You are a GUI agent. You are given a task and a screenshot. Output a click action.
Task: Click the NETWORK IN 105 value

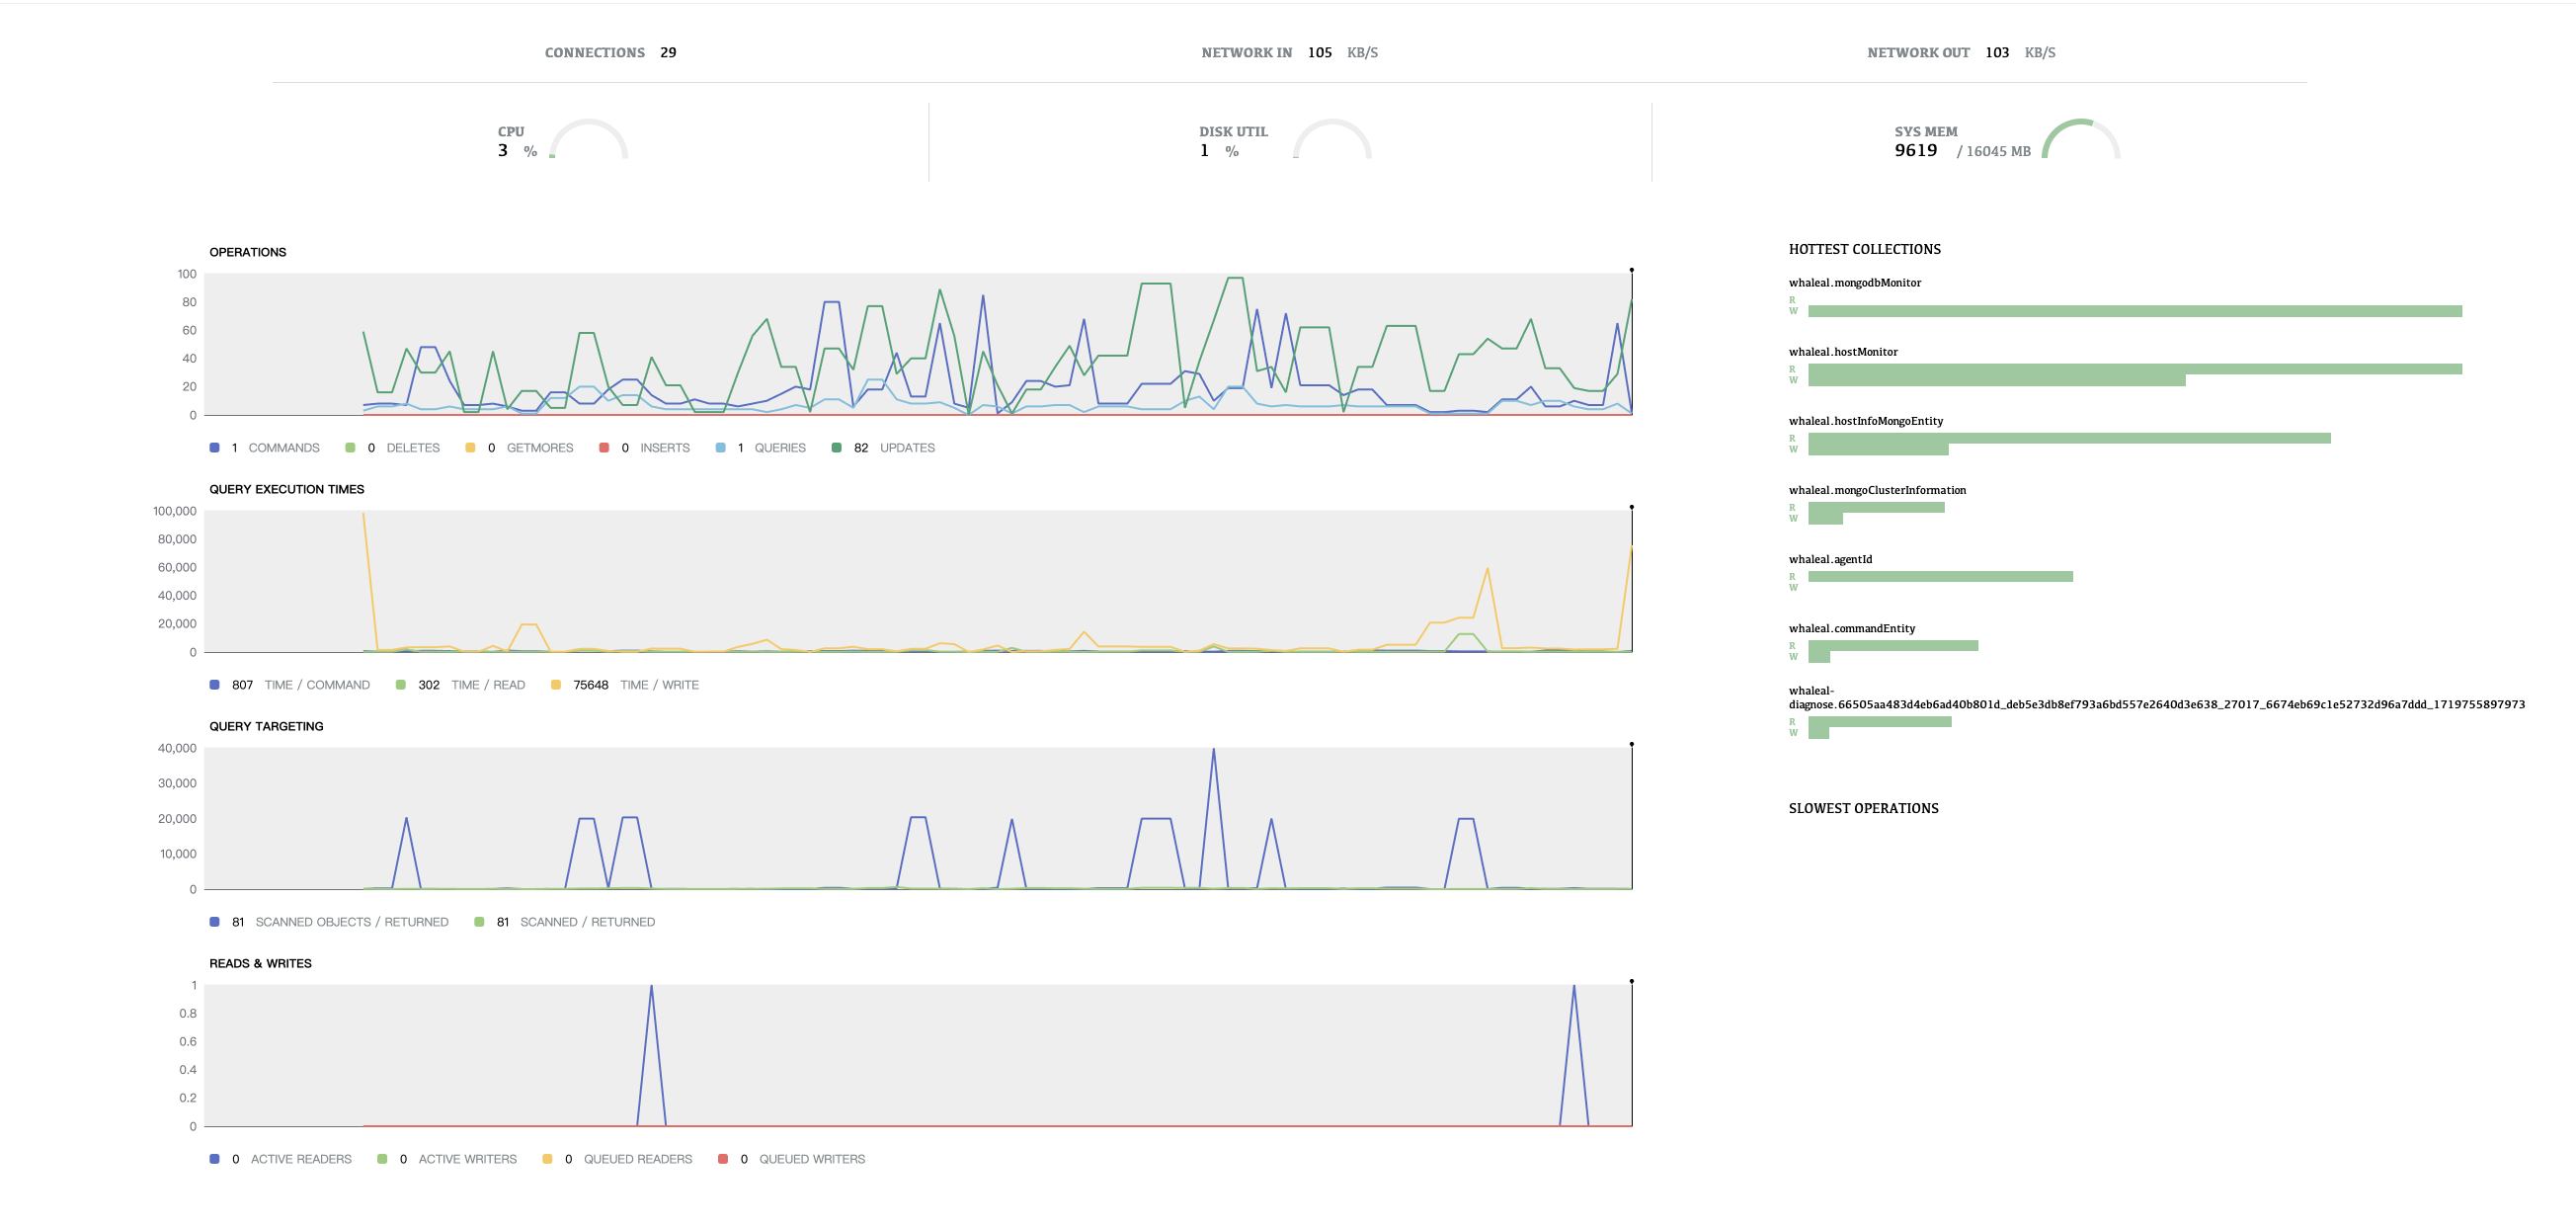(1319, 53)
